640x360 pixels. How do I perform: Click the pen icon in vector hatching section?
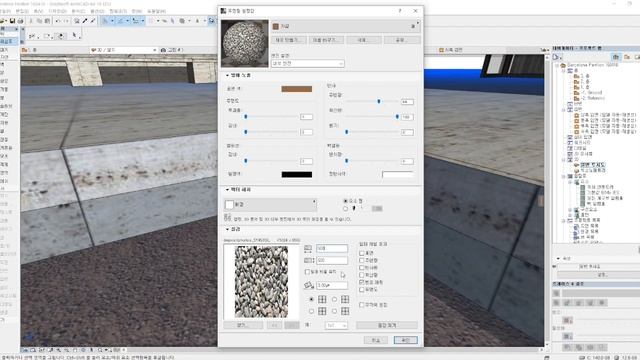(x=354, y=208)
